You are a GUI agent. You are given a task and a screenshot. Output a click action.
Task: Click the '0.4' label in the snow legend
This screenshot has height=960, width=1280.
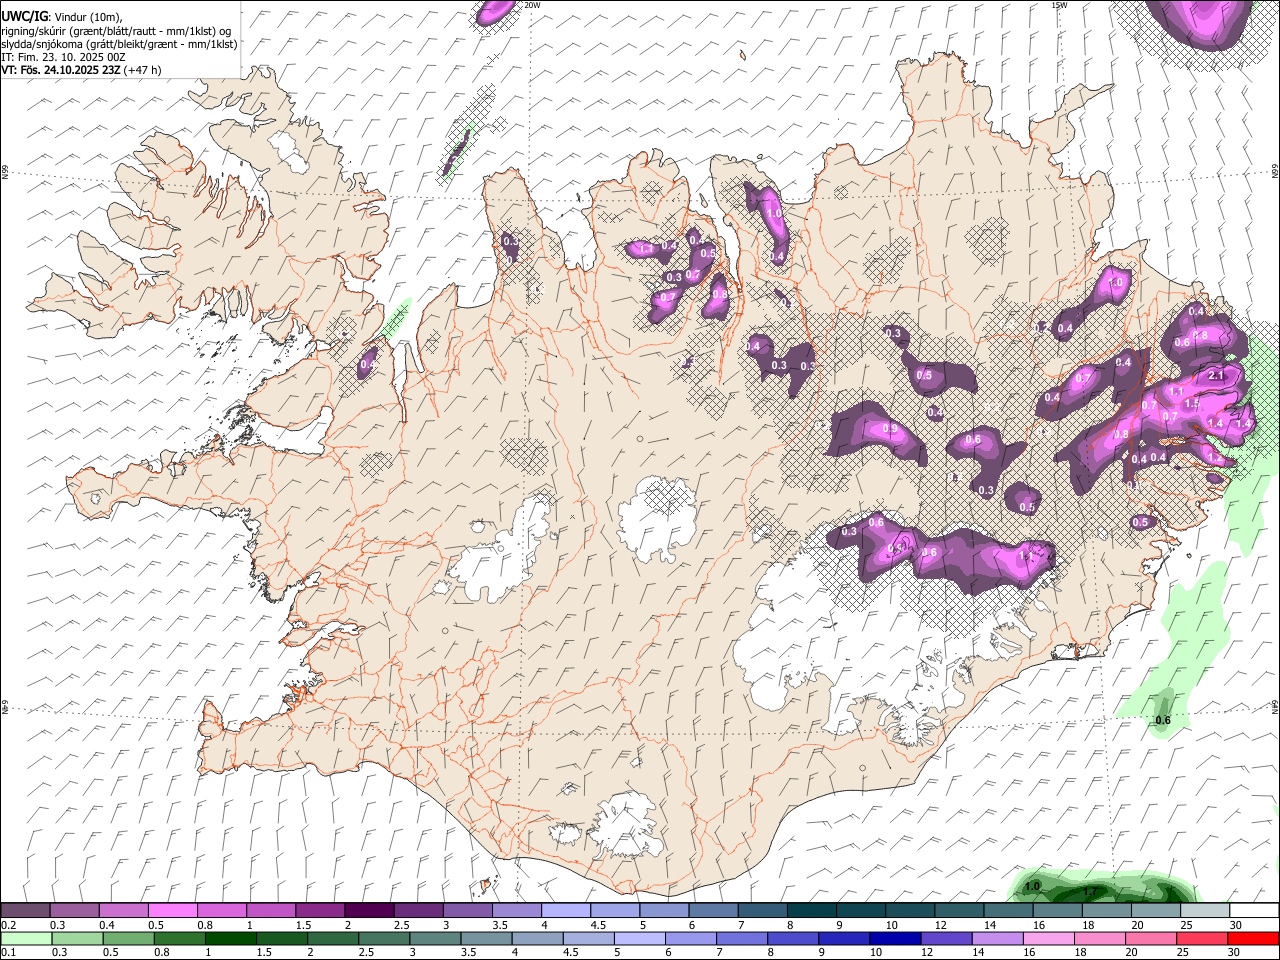tap(106, 925)
